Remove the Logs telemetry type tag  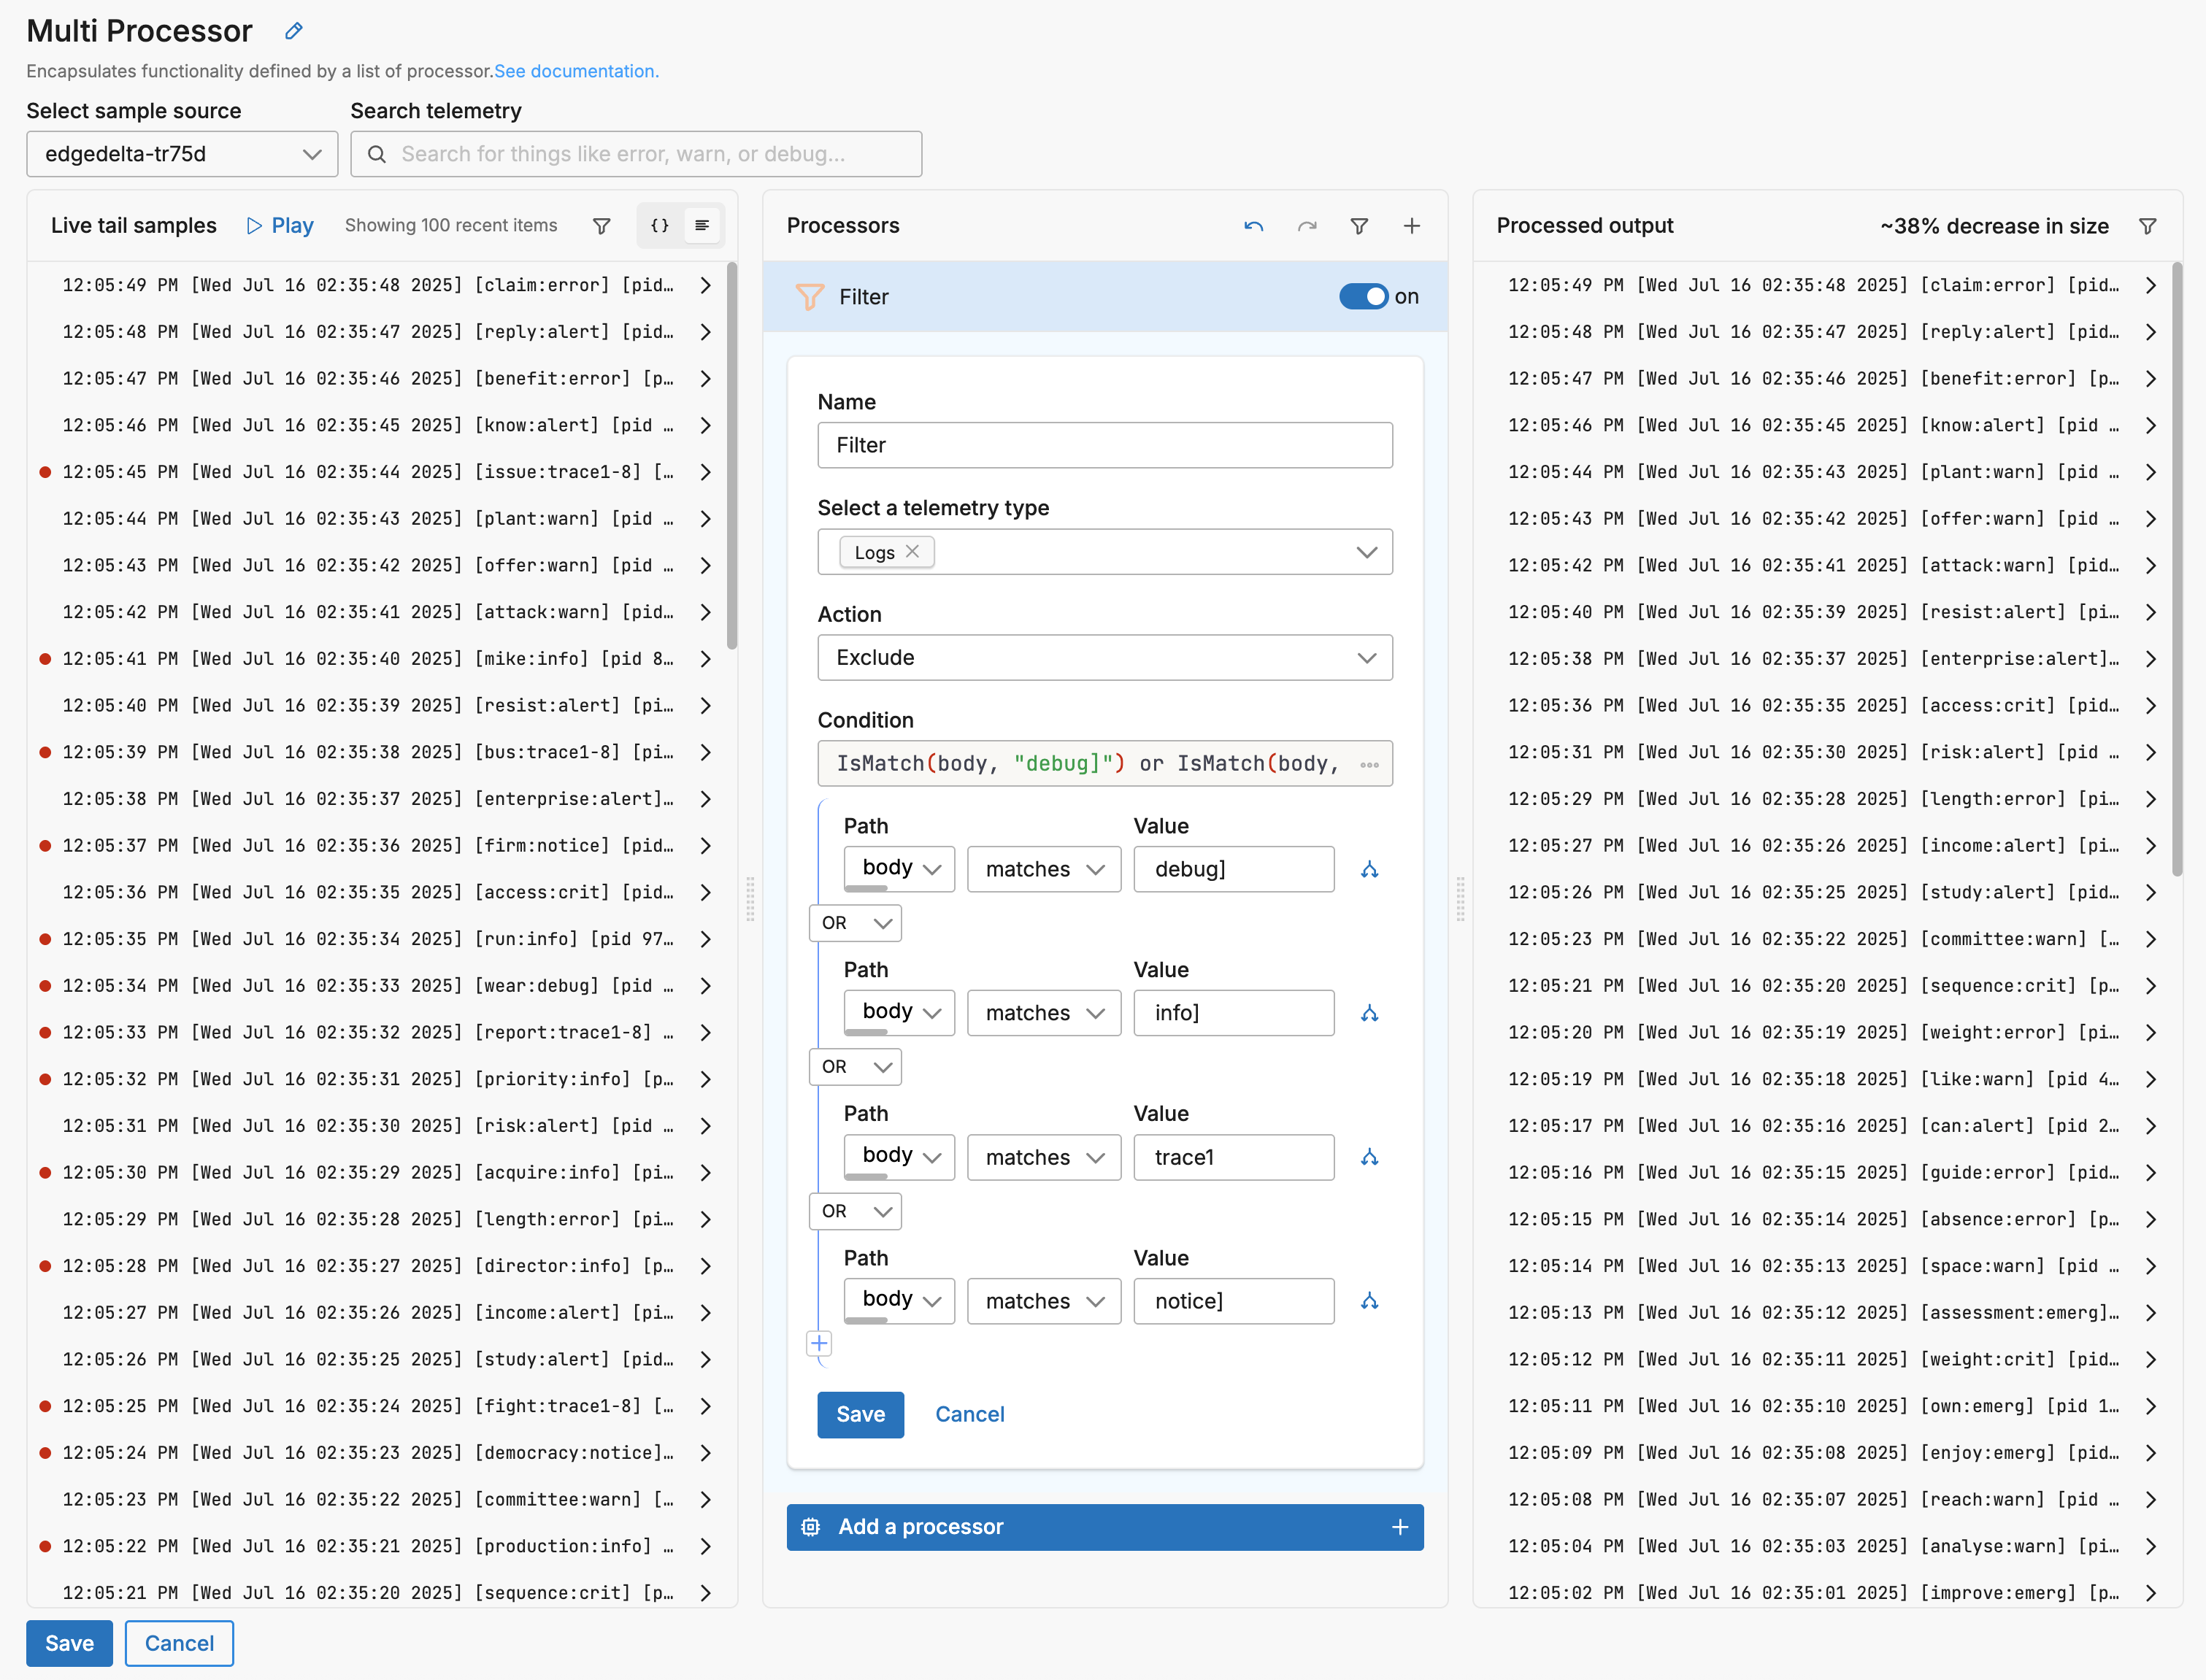click(912, 551)
